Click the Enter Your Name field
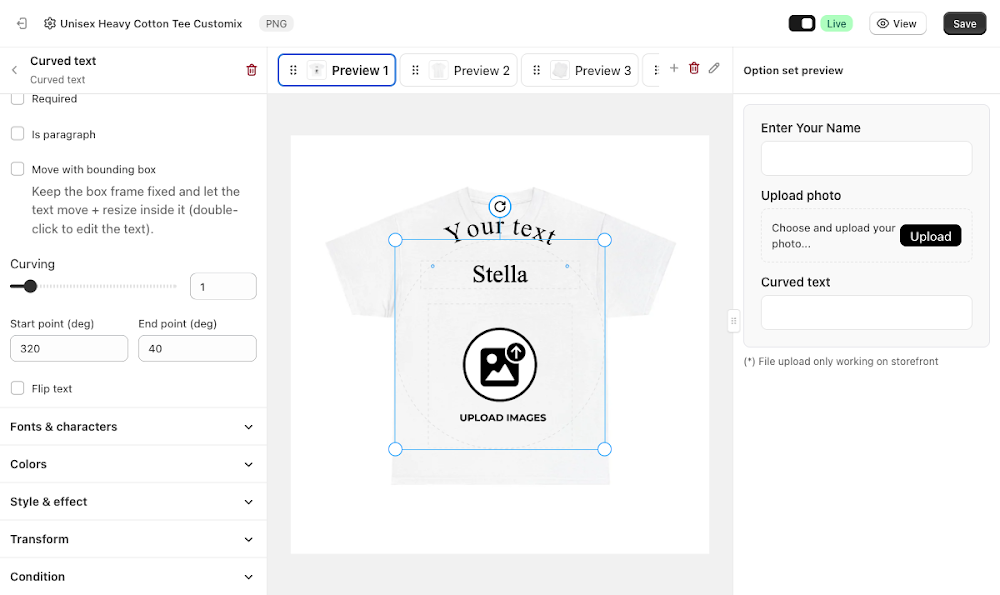This screenshot has width=1000, height=595. 866,158
